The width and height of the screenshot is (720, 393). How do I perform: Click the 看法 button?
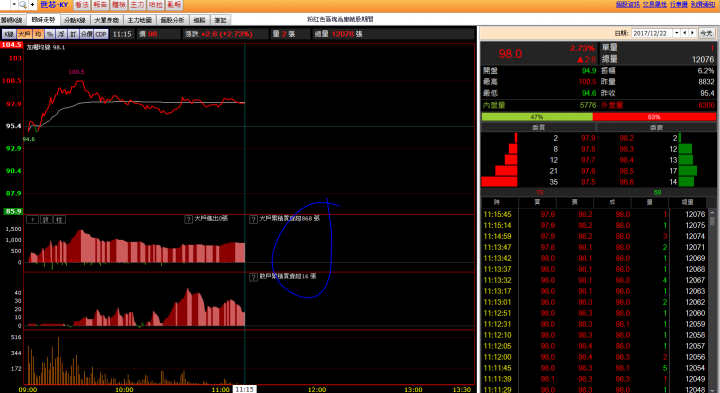point(82,5)
